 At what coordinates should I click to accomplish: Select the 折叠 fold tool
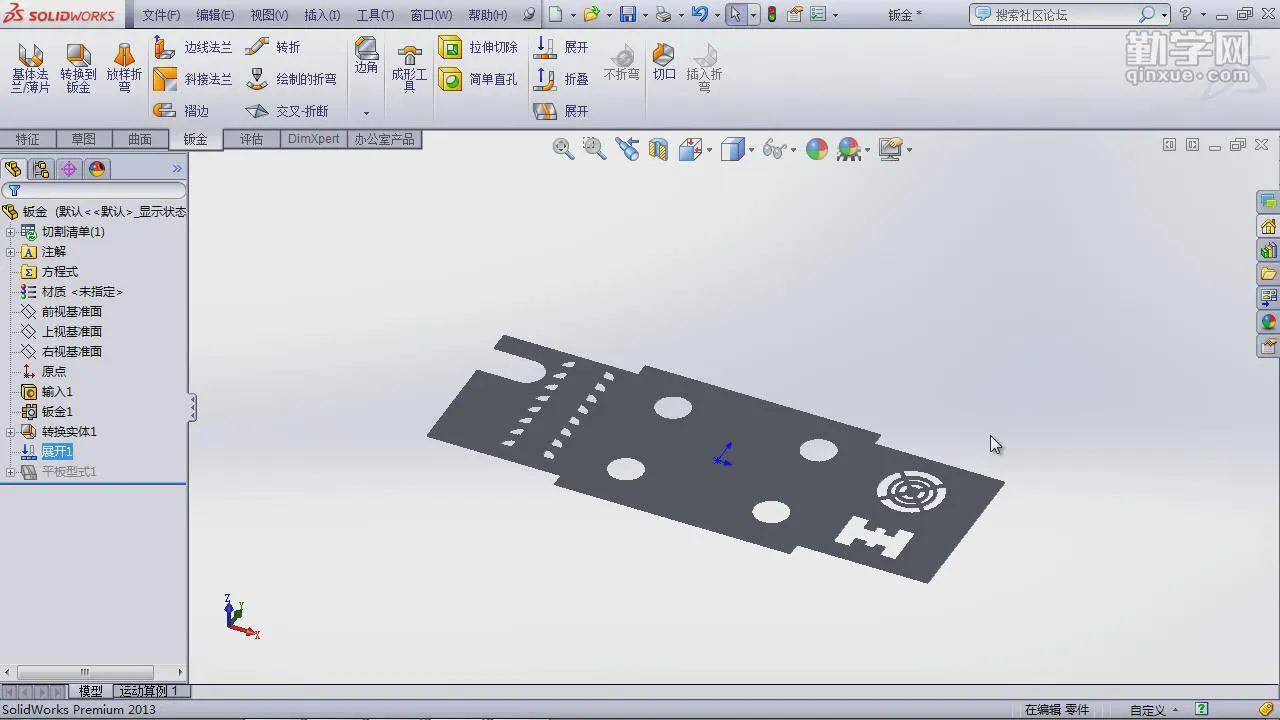[x=561, y=79]
